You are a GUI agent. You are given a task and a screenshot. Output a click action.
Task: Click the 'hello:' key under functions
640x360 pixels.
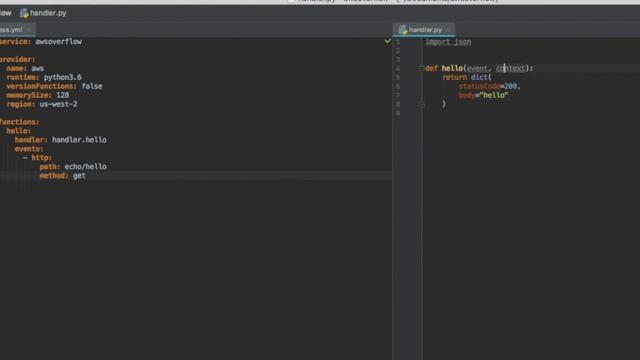[x=18, y=131]
